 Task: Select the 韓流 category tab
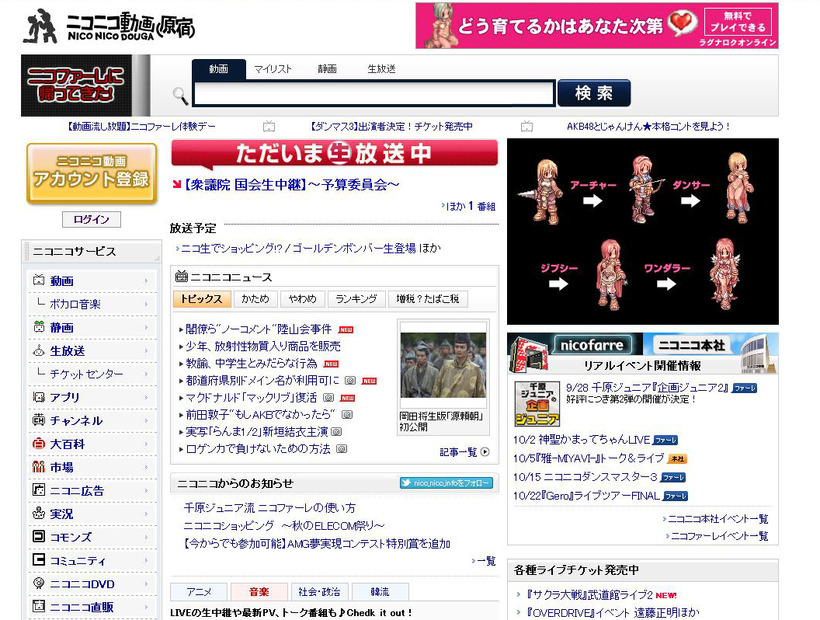(x=380, y=592)
